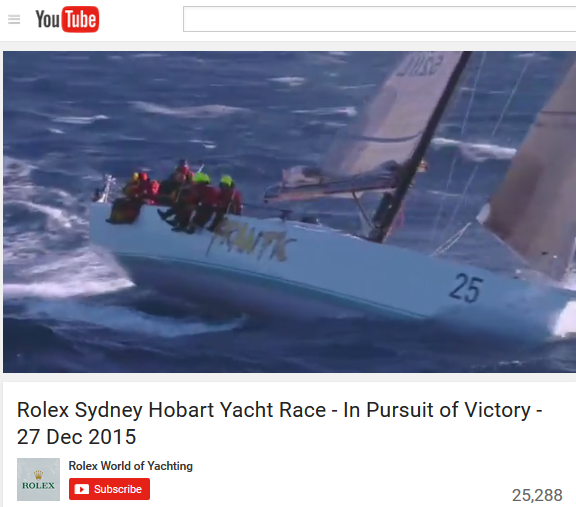Screen dimensions: 576x507
Task: Click the play icon inside Subscribe button
Action: tap(82, 489)
